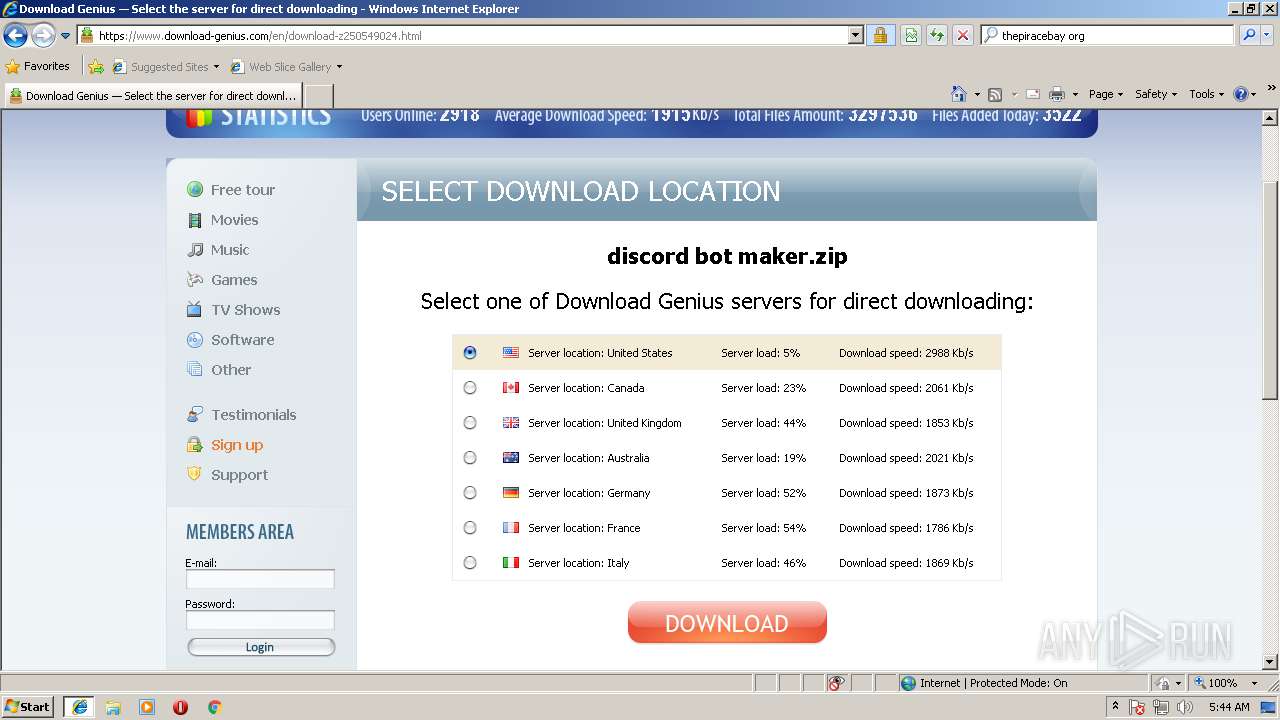Viewport: 1280px width, 720px height.
Task: Click the page vertical scrollbar thumb
Action: (x=1270, y=290)
